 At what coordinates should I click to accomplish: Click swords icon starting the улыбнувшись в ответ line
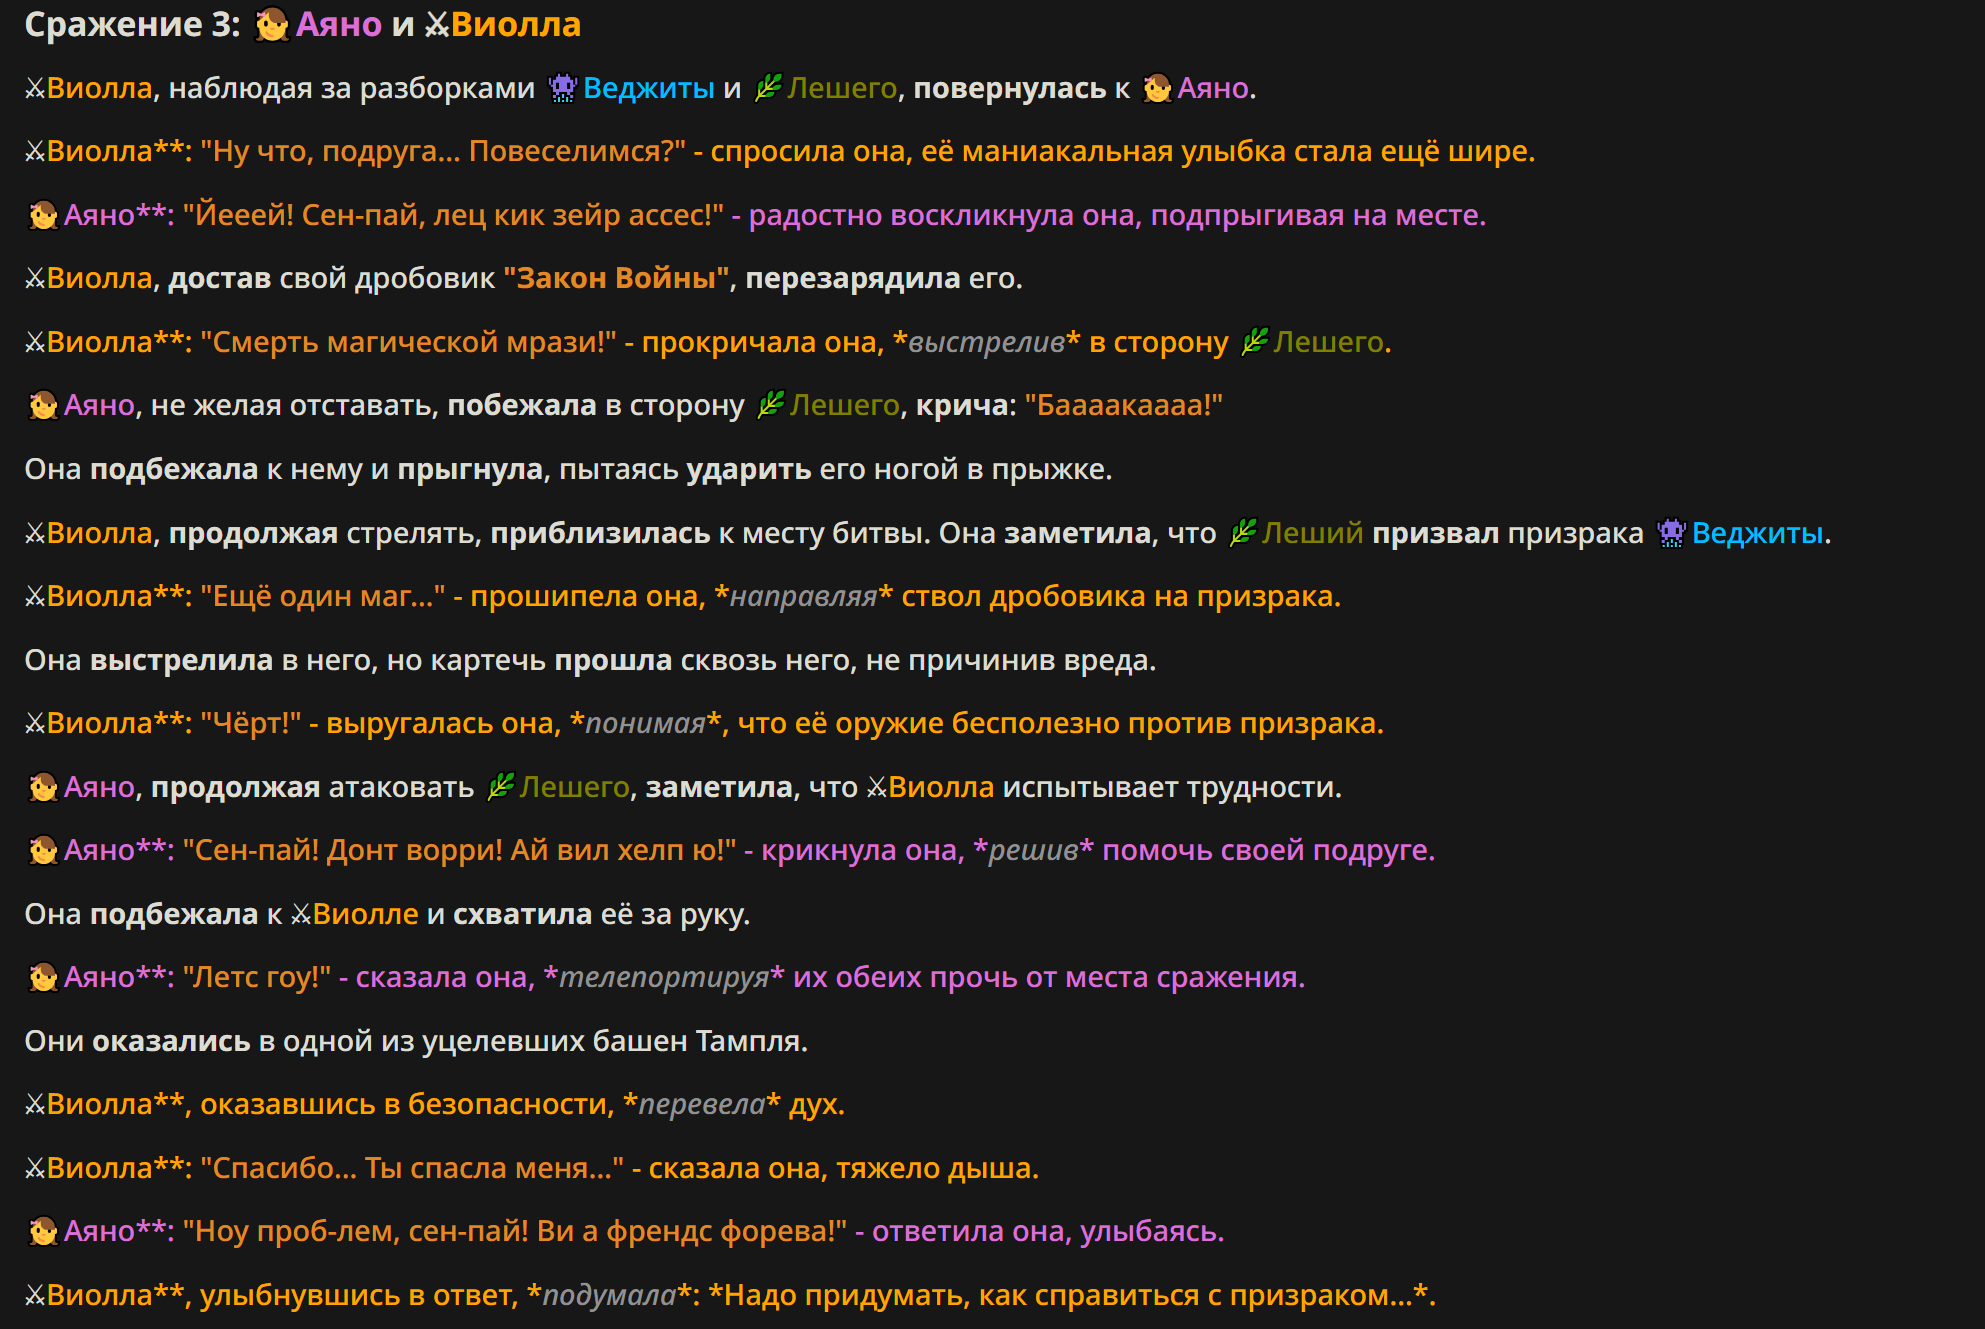click(35, 1296)
